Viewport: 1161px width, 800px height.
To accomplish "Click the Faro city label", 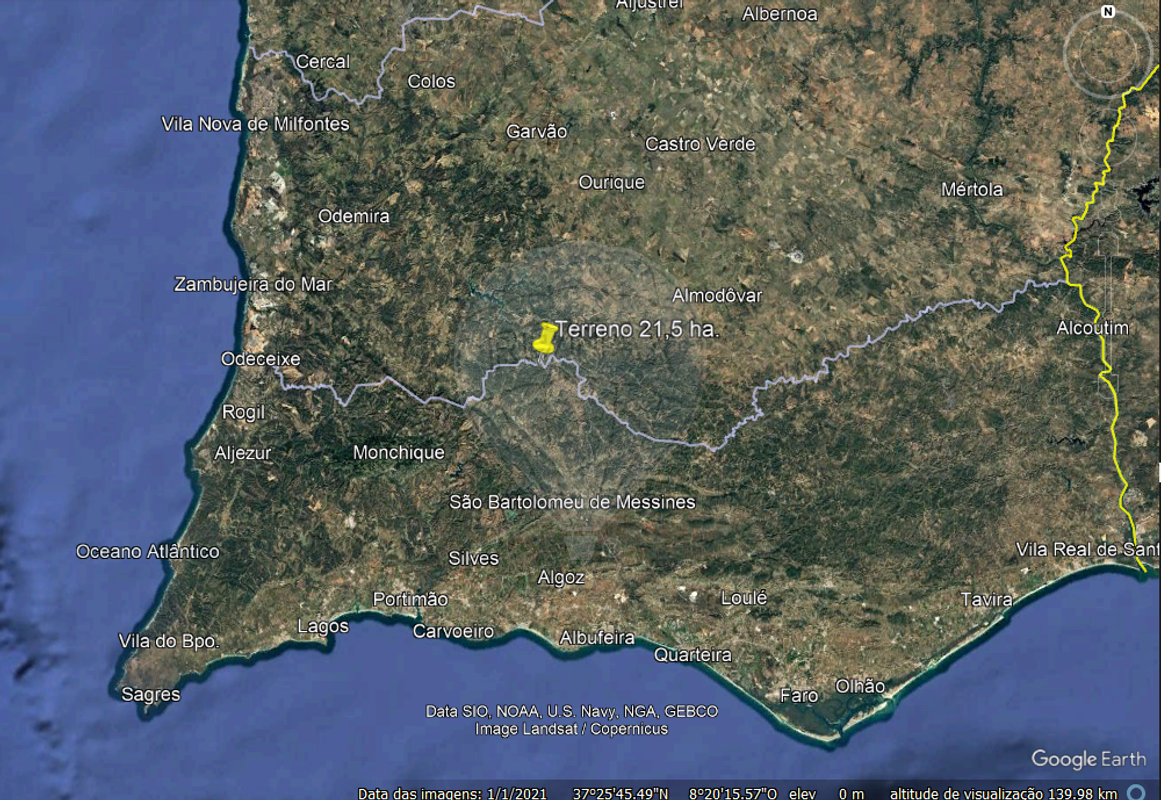I will pyautogui.click(x=800, y=696).
